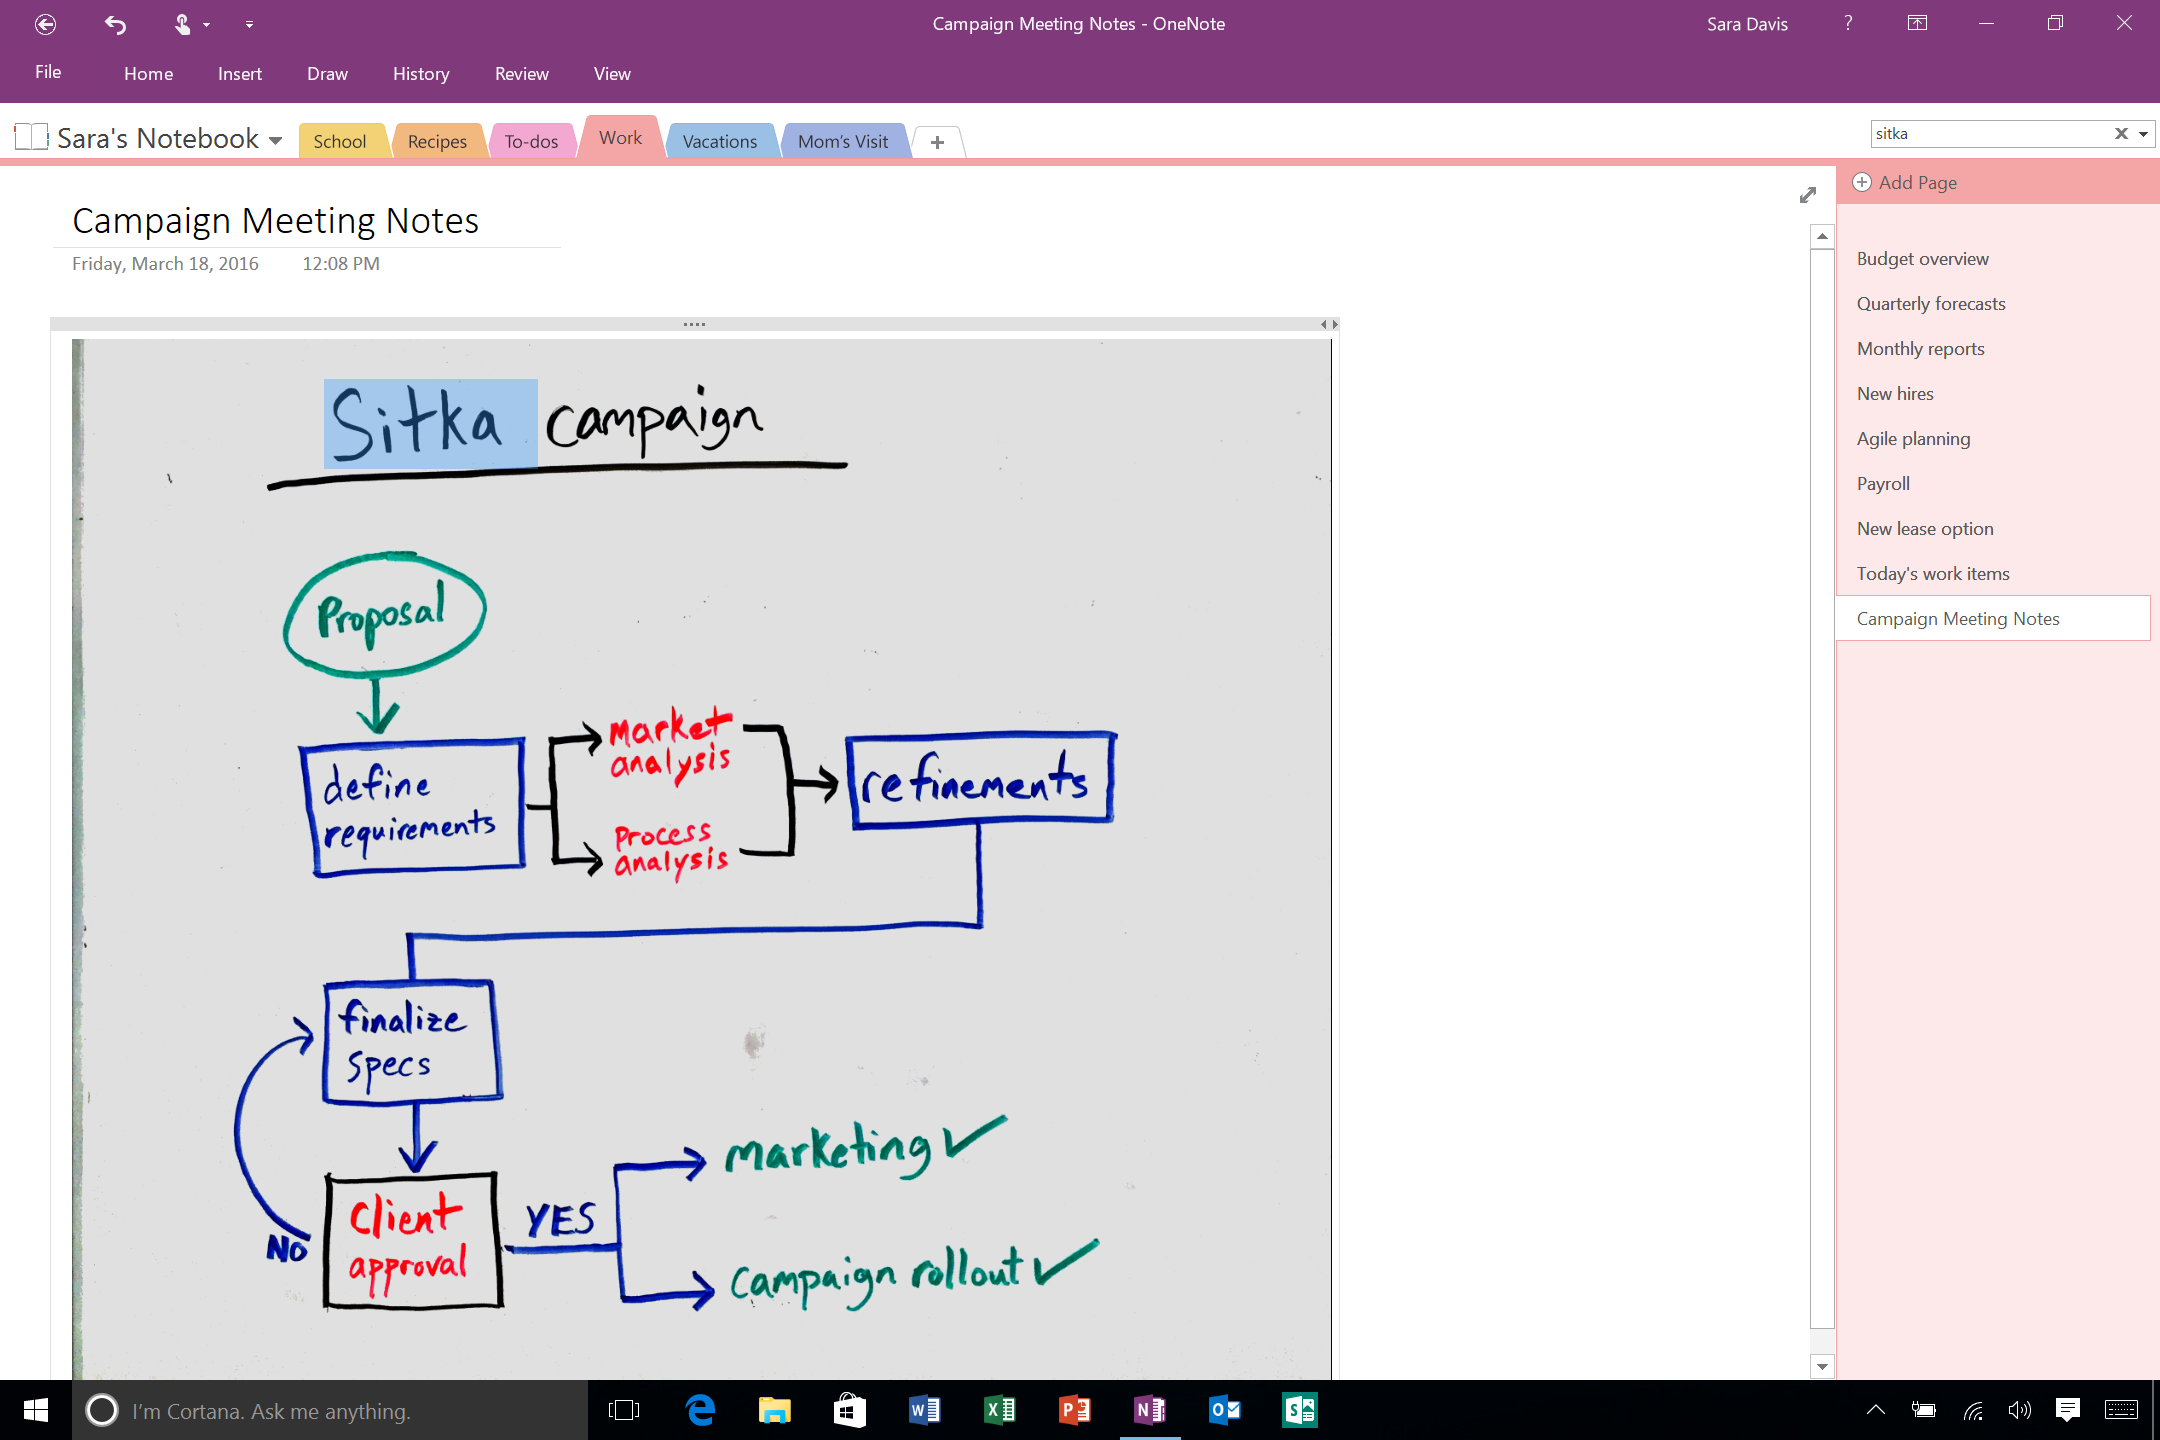Viewport: 2160px width, 1440px height.
Task: Open Task View from taskbar
Action: point(624,1411)
